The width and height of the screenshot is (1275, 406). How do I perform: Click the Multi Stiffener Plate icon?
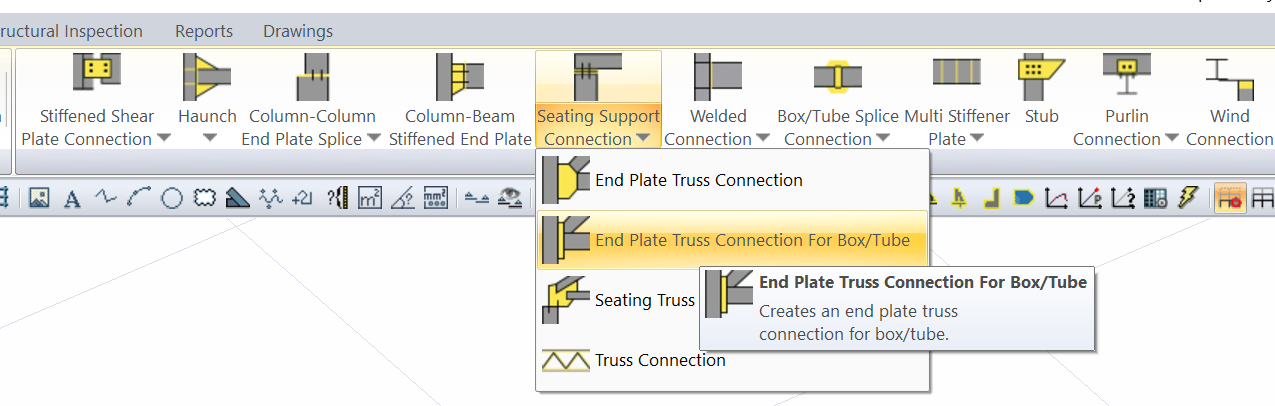(x=956, y=72)
